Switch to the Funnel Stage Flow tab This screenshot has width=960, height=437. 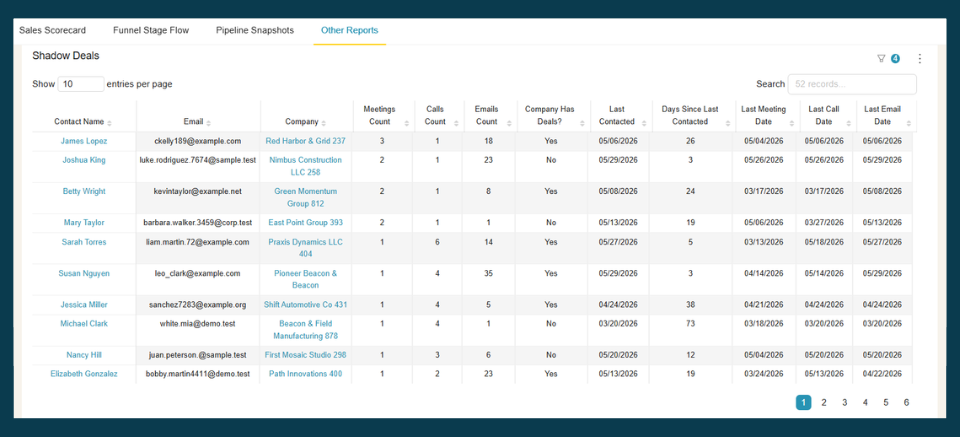click(151, 31)
